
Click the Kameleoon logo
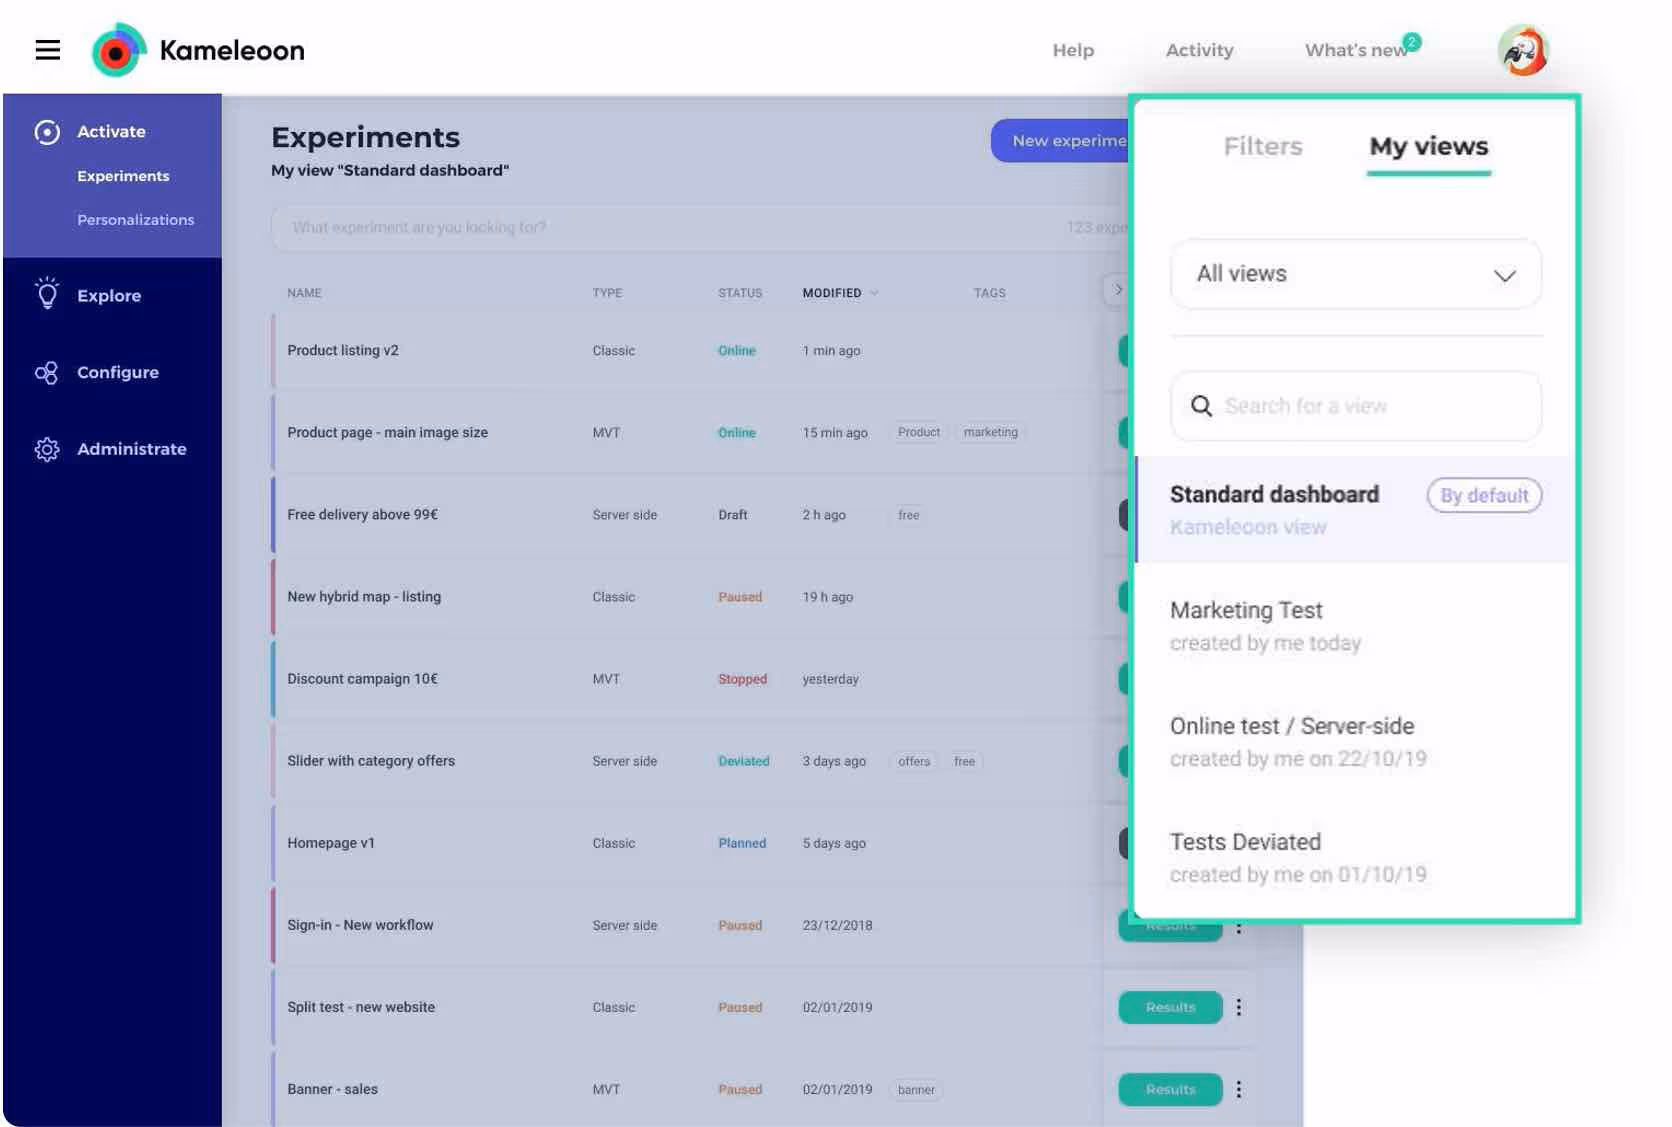tap(120, 47)
